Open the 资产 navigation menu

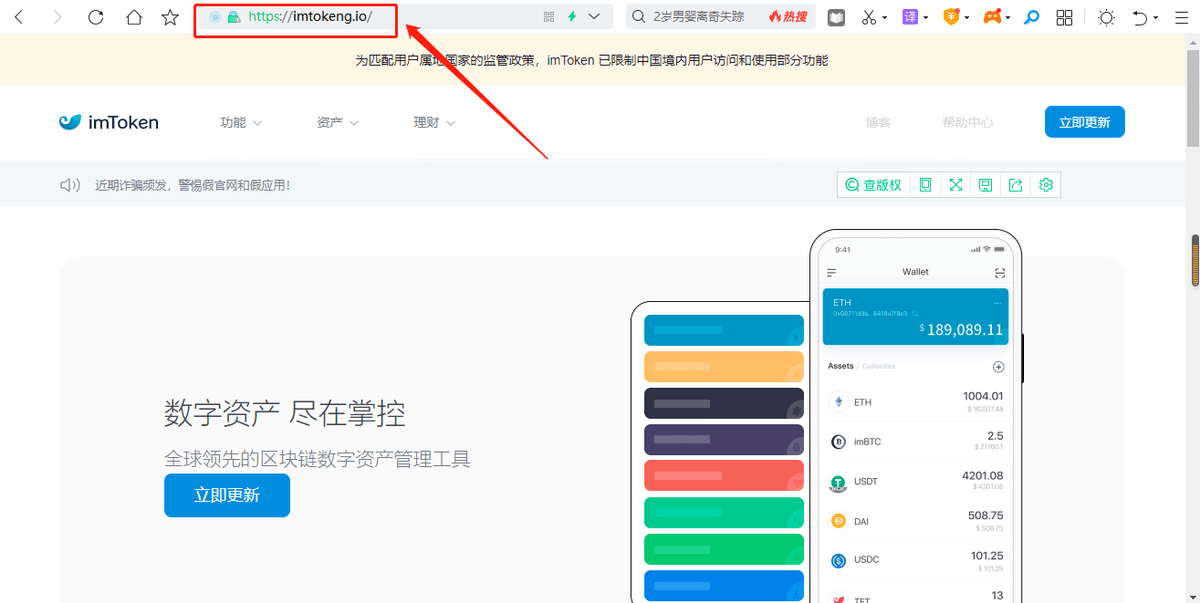click(338, 122)
